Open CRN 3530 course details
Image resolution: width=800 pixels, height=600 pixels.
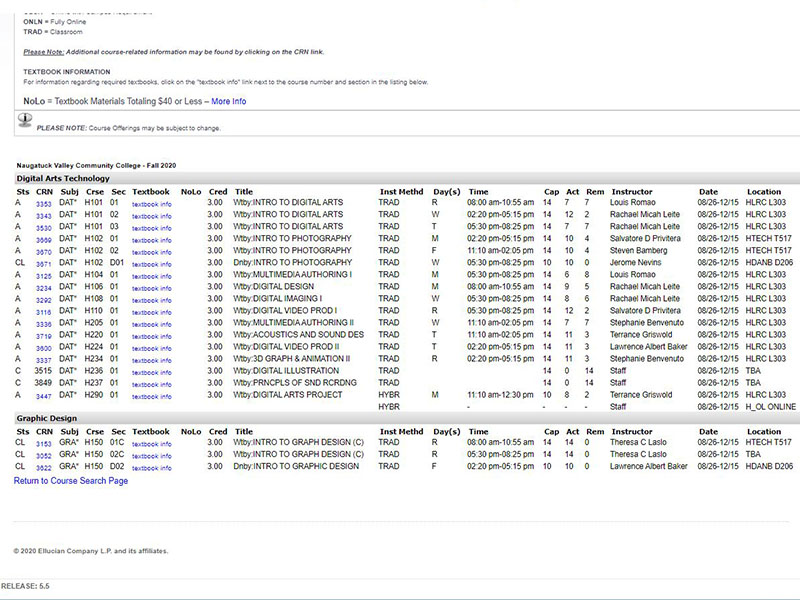click(x=44, y=228)
